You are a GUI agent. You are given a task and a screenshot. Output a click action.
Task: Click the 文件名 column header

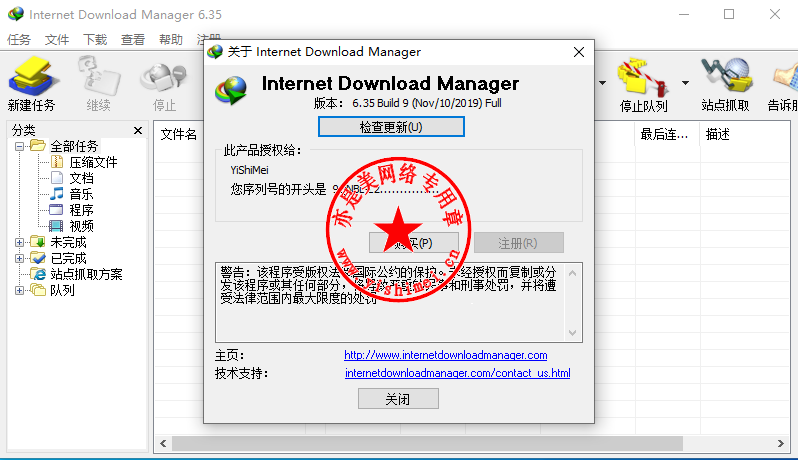pyautogui.click(x=179, y=134)
